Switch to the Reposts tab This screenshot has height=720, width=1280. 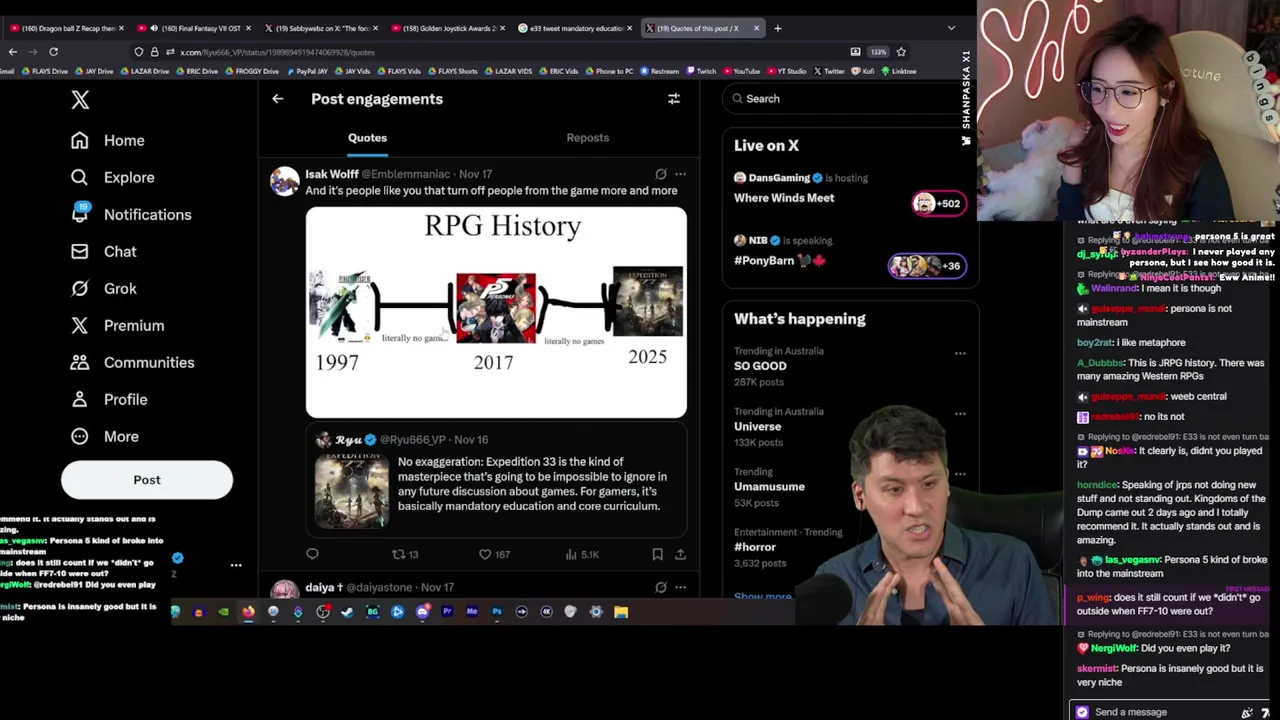(588, 138)
